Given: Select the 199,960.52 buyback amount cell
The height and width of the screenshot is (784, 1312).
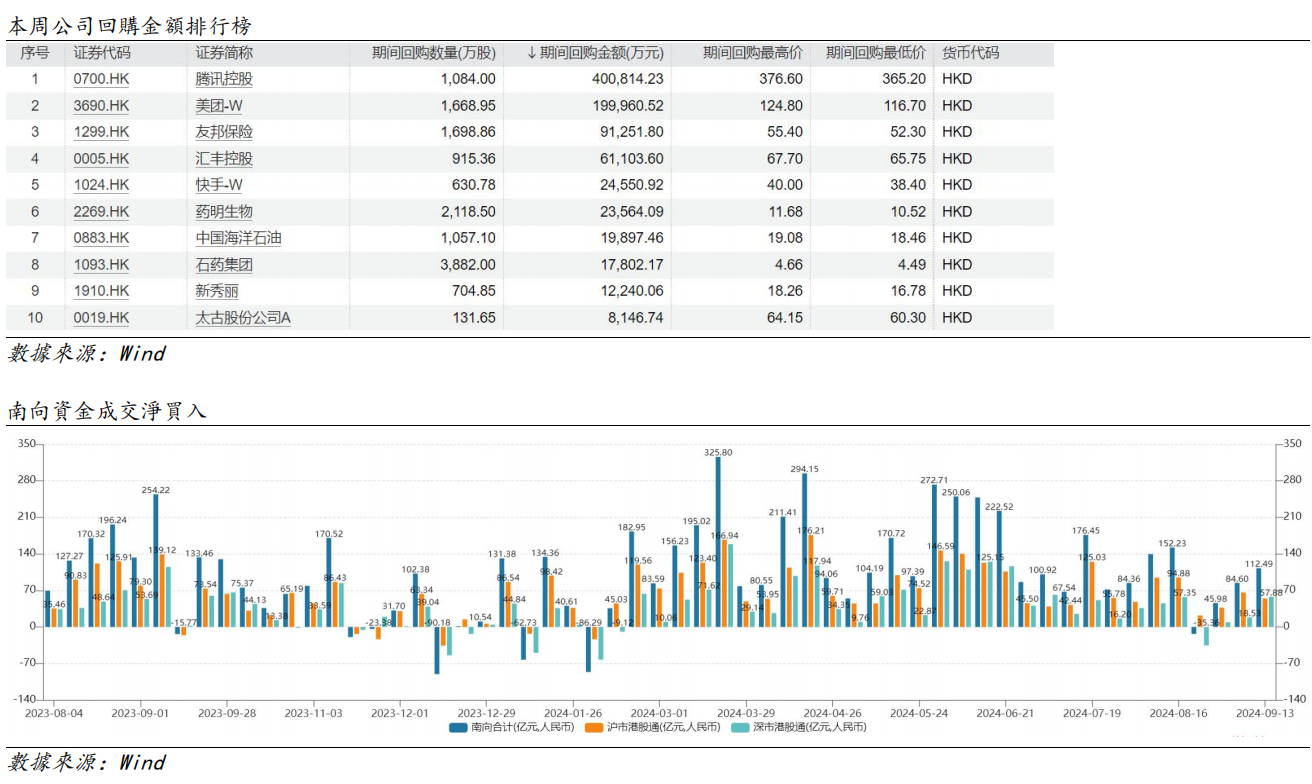Looking at the screenshot, I should click(628, 105).
